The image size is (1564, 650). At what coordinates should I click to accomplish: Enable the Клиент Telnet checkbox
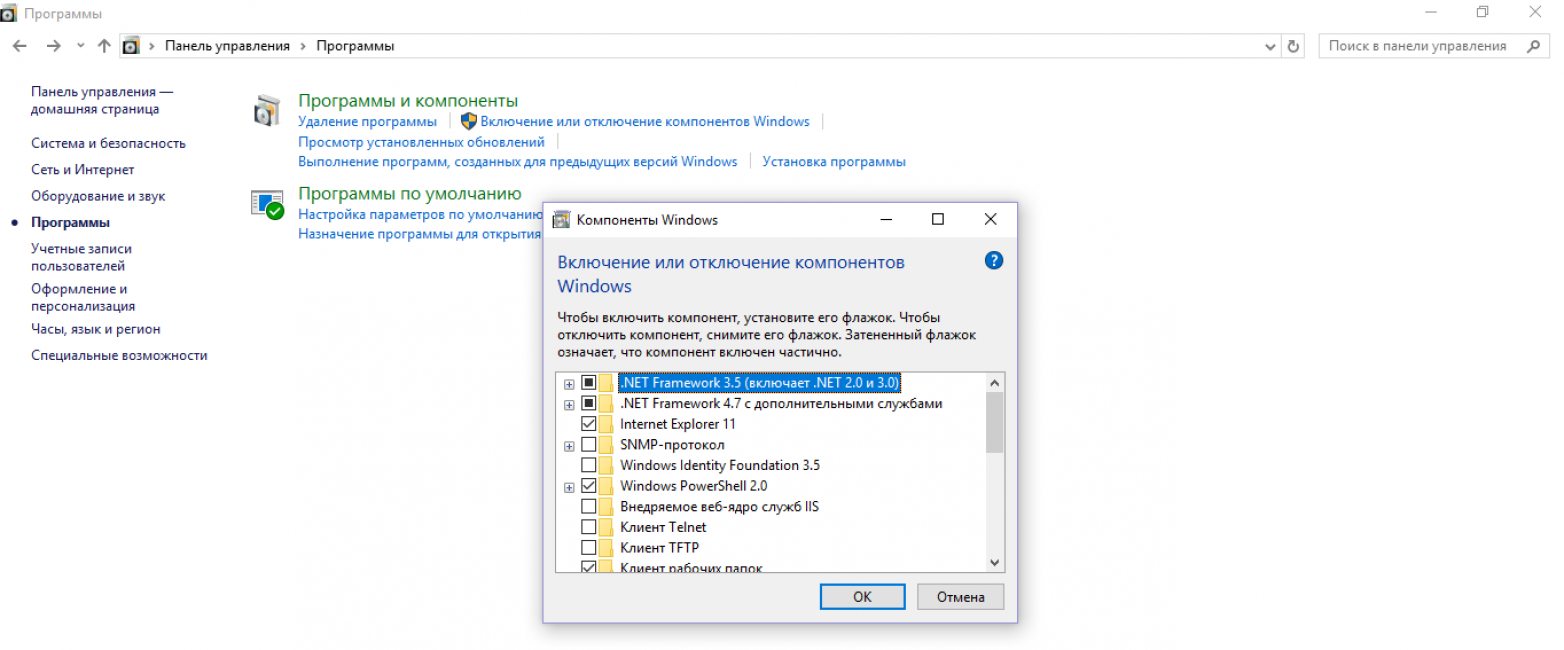click(589, 526)
